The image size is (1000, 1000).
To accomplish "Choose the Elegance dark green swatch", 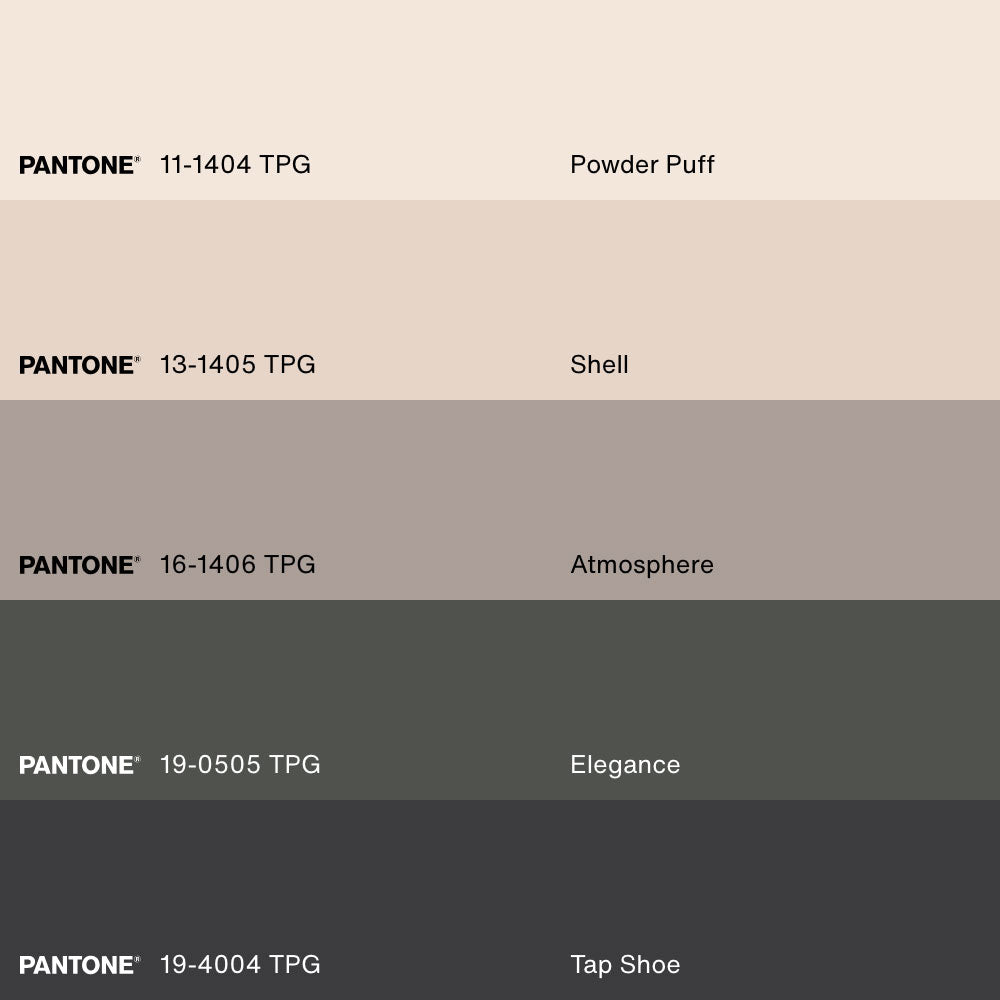I will 500,680.
